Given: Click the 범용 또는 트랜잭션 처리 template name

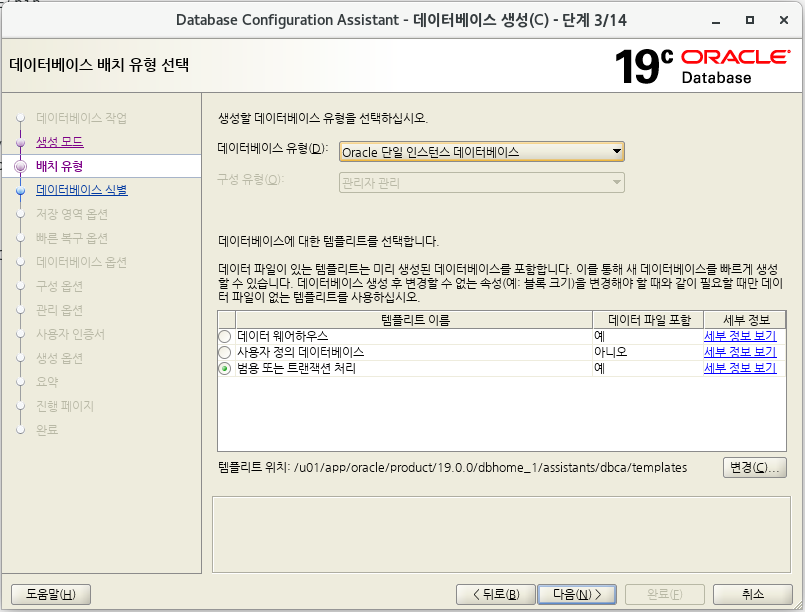Looking at the screenshot, I should tap(296, 368).
